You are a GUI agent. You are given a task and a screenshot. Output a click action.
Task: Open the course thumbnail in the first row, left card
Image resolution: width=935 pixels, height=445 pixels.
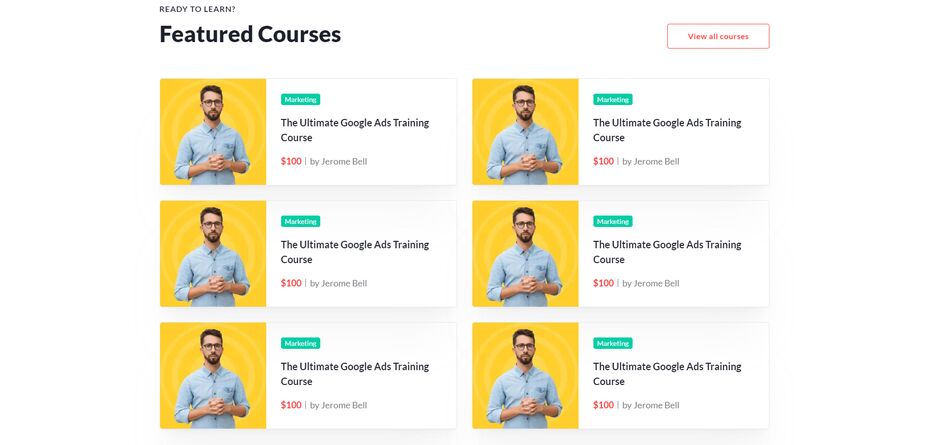click(x=213, y=132)
